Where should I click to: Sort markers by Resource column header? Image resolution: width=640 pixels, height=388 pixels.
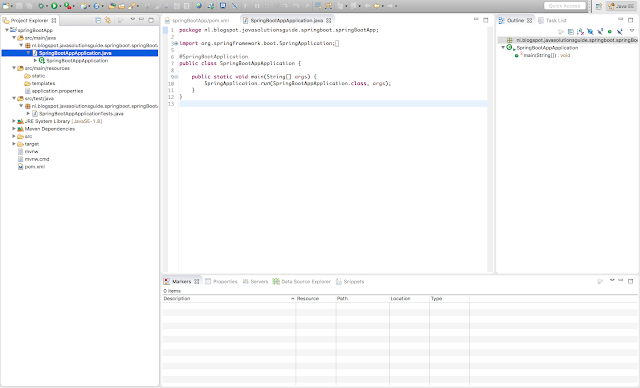[316, 299]
